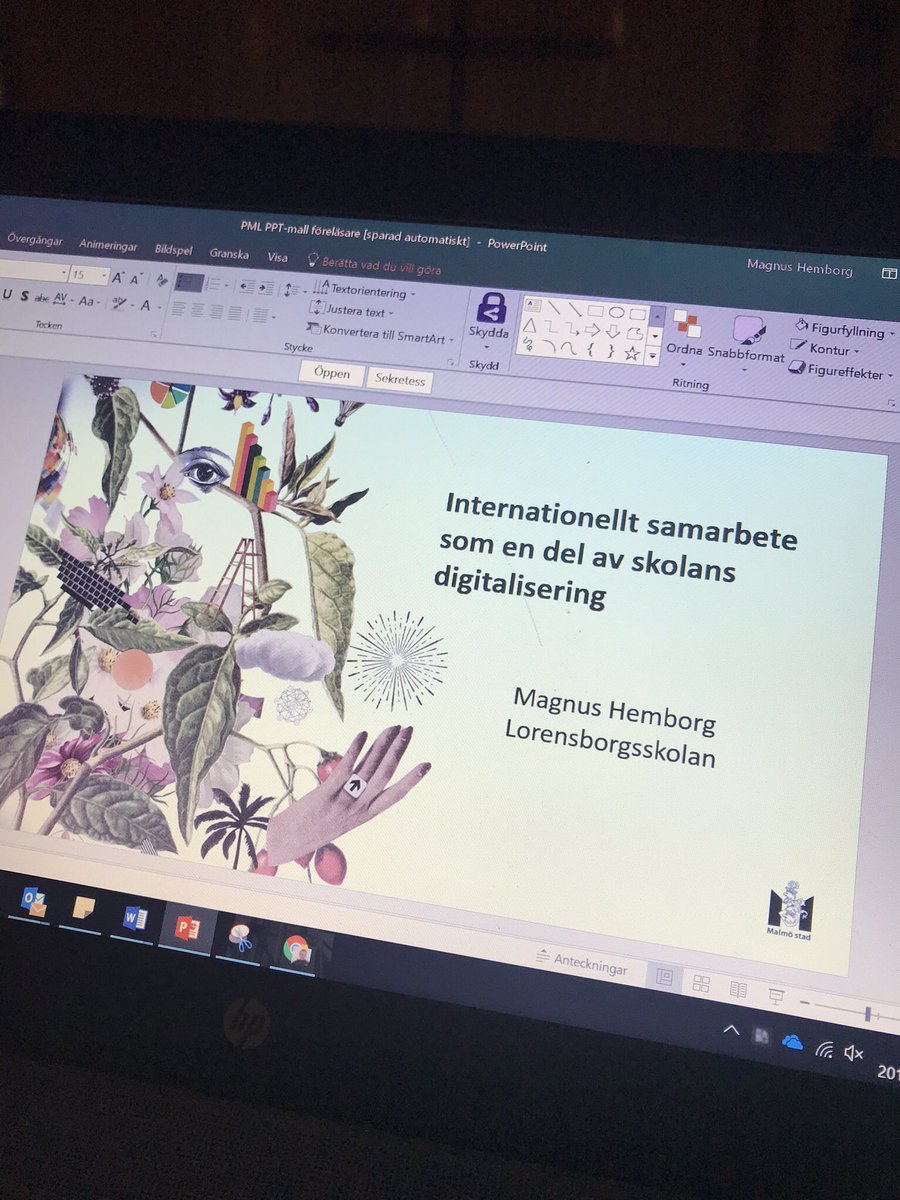Select the right arrow shape in gallery
Viewport: 900px width, 1200px height.
[592, 330]
